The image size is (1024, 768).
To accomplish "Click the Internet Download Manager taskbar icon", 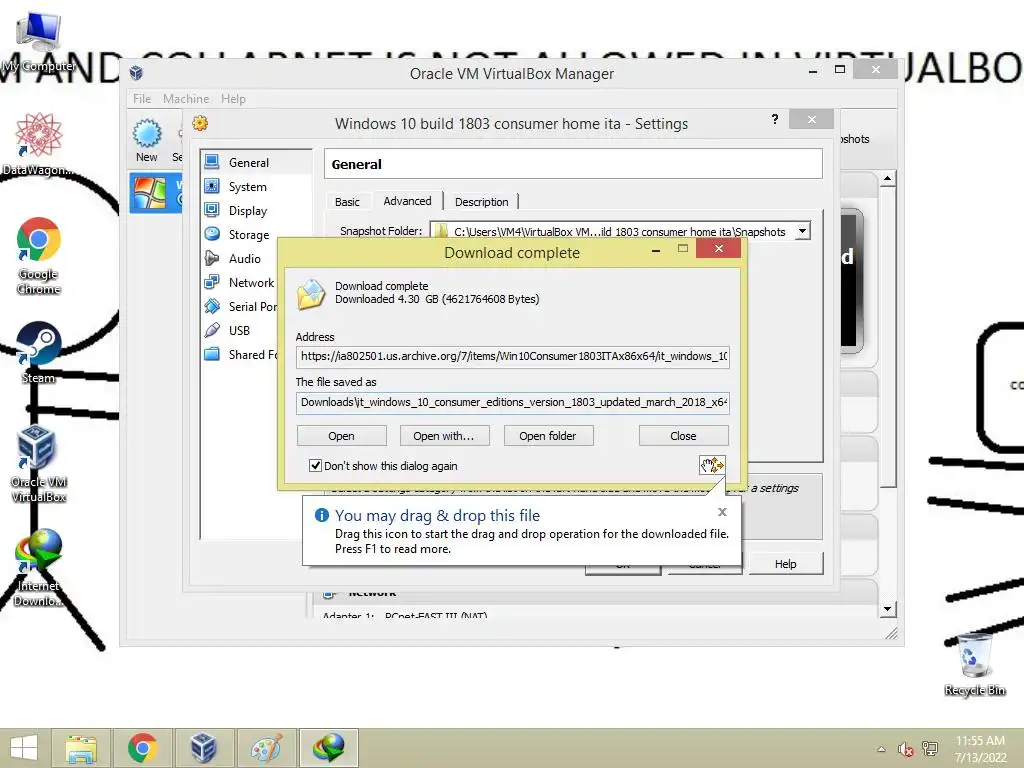I will pos(328,748).
